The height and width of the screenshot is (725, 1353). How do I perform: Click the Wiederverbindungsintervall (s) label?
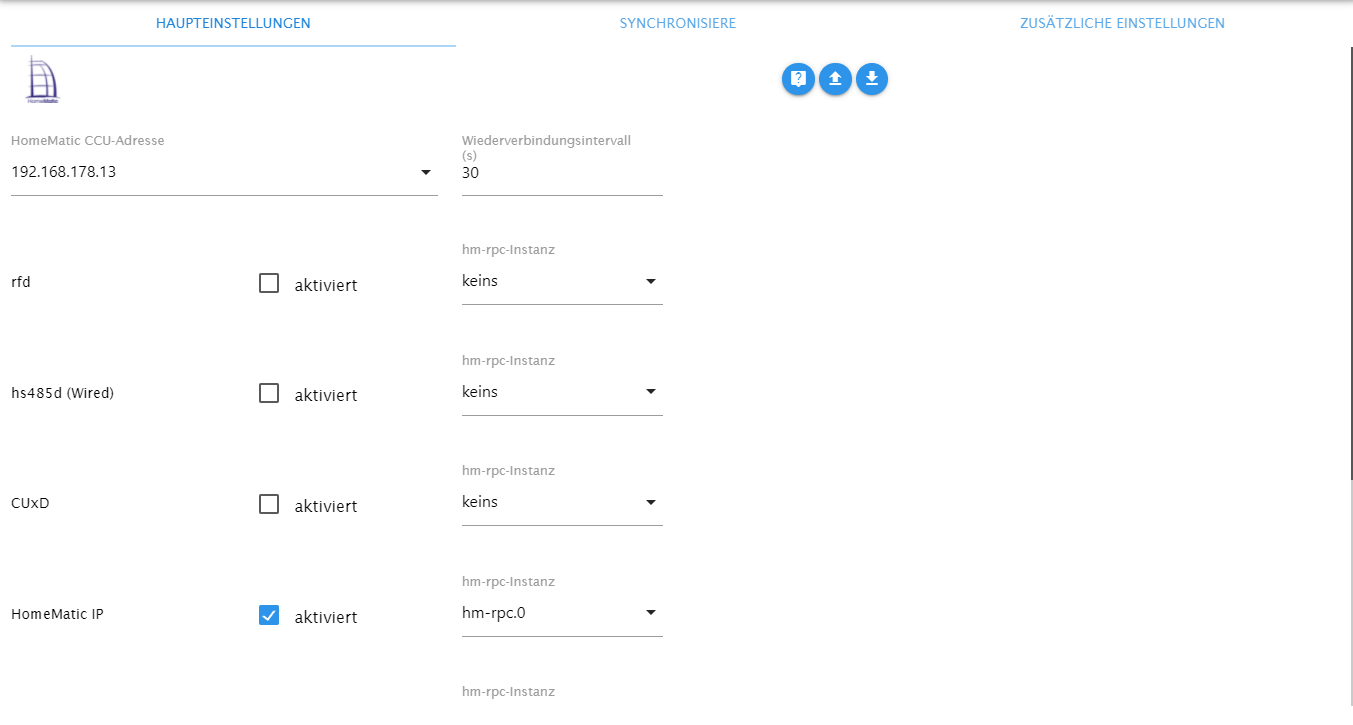tap(546, 148)
